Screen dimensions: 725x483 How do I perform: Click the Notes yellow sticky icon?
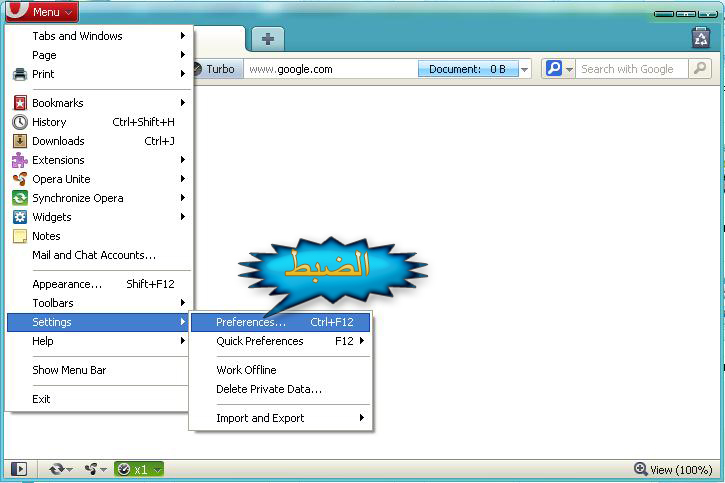click(x=20, y=236)
